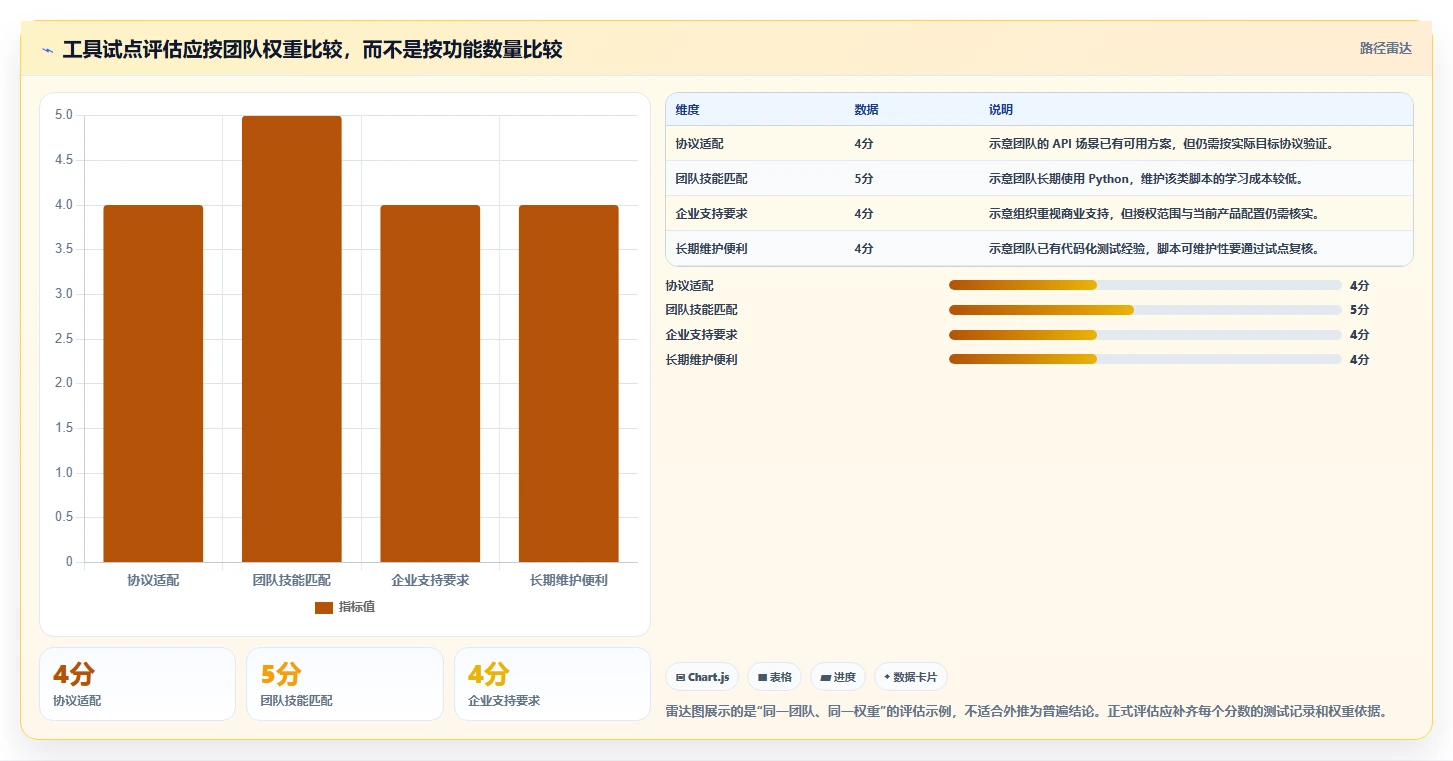Click the description mentioning Python in the table
The width and height of the screenshot is (1453, 761).
click(1146, 178)
